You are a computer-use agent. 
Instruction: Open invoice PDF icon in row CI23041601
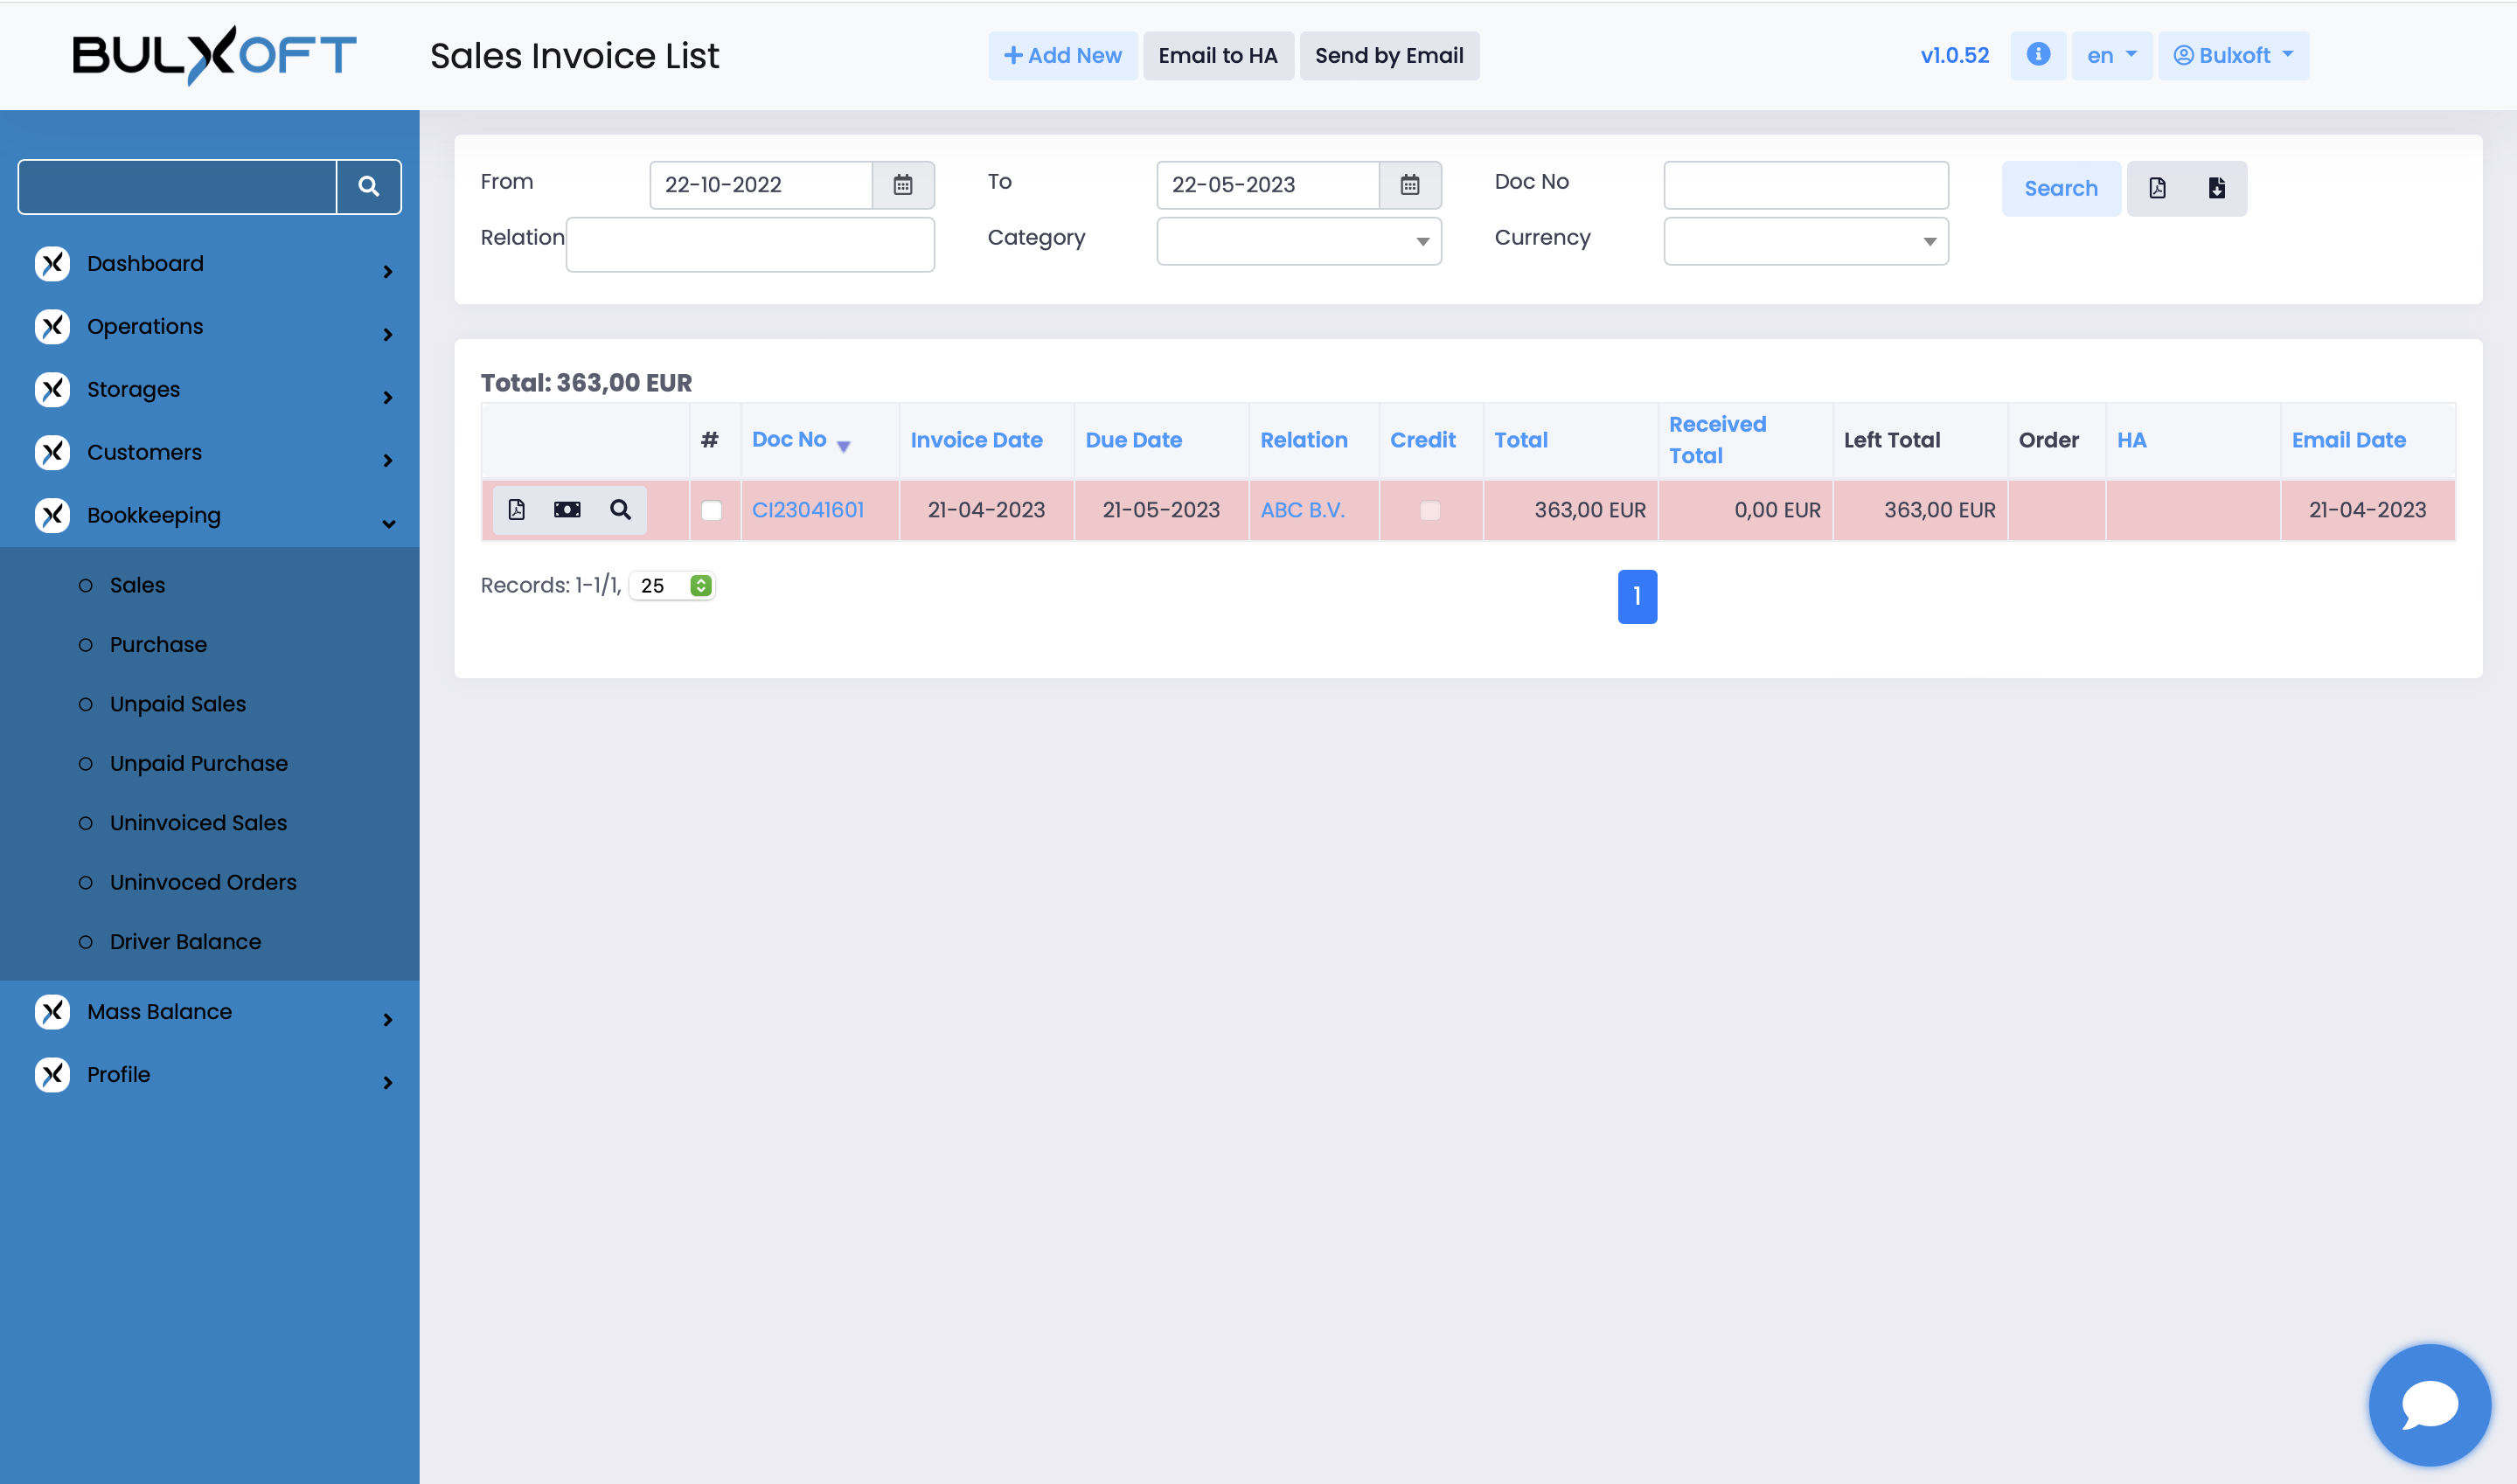[x=516, y=510]
